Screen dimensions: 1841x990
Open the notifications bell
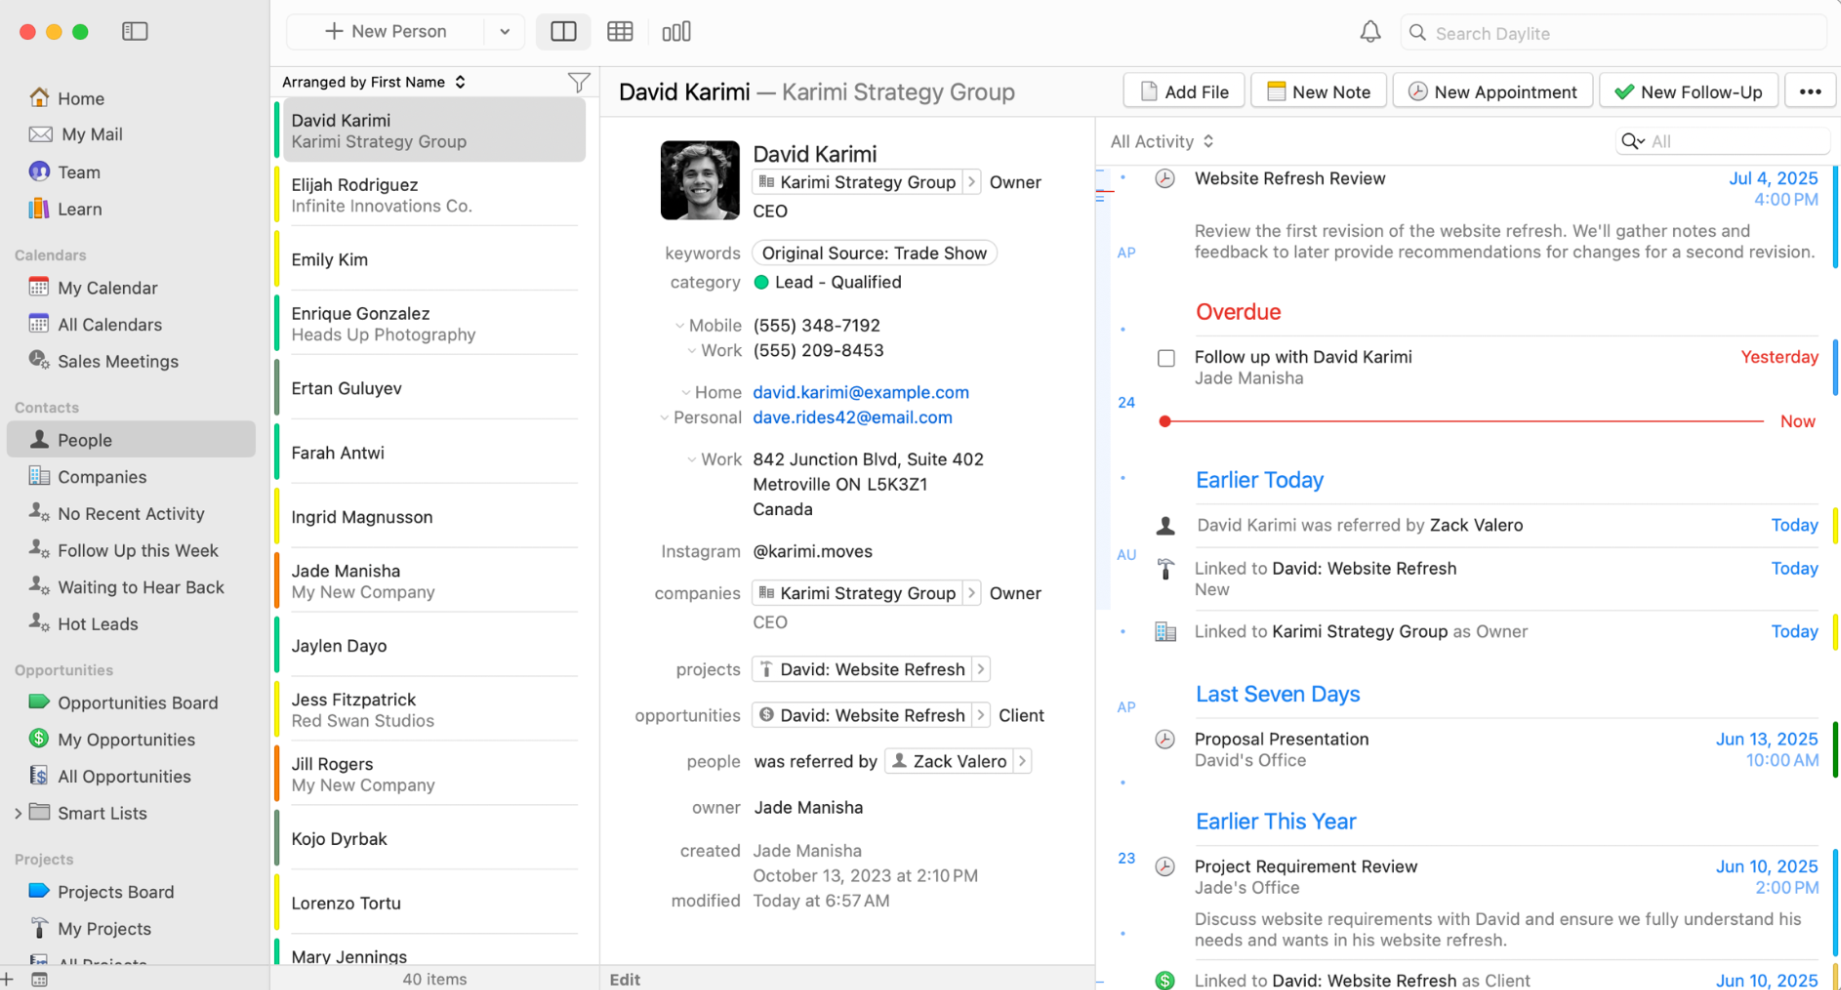[1370, 32]
